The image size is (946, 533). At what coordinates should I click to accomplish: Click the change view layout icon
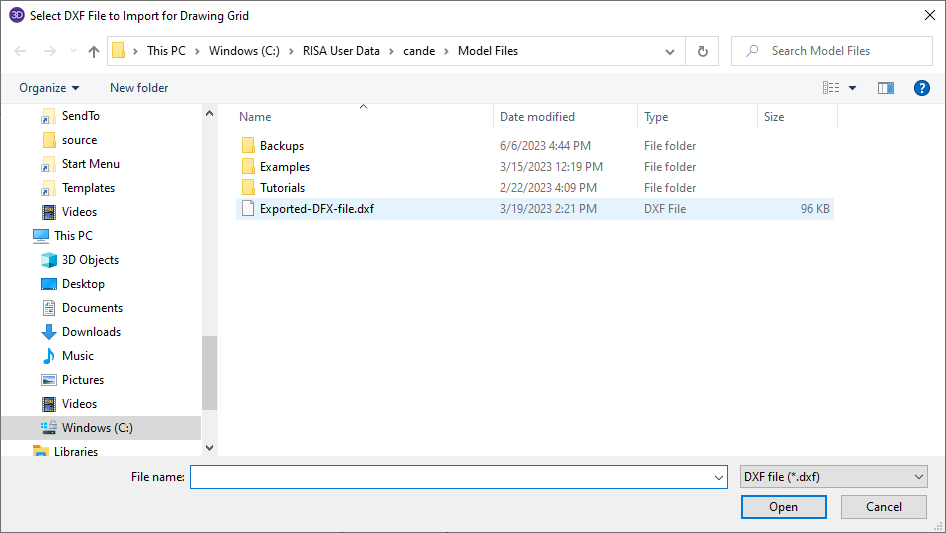tap(831, 88)
